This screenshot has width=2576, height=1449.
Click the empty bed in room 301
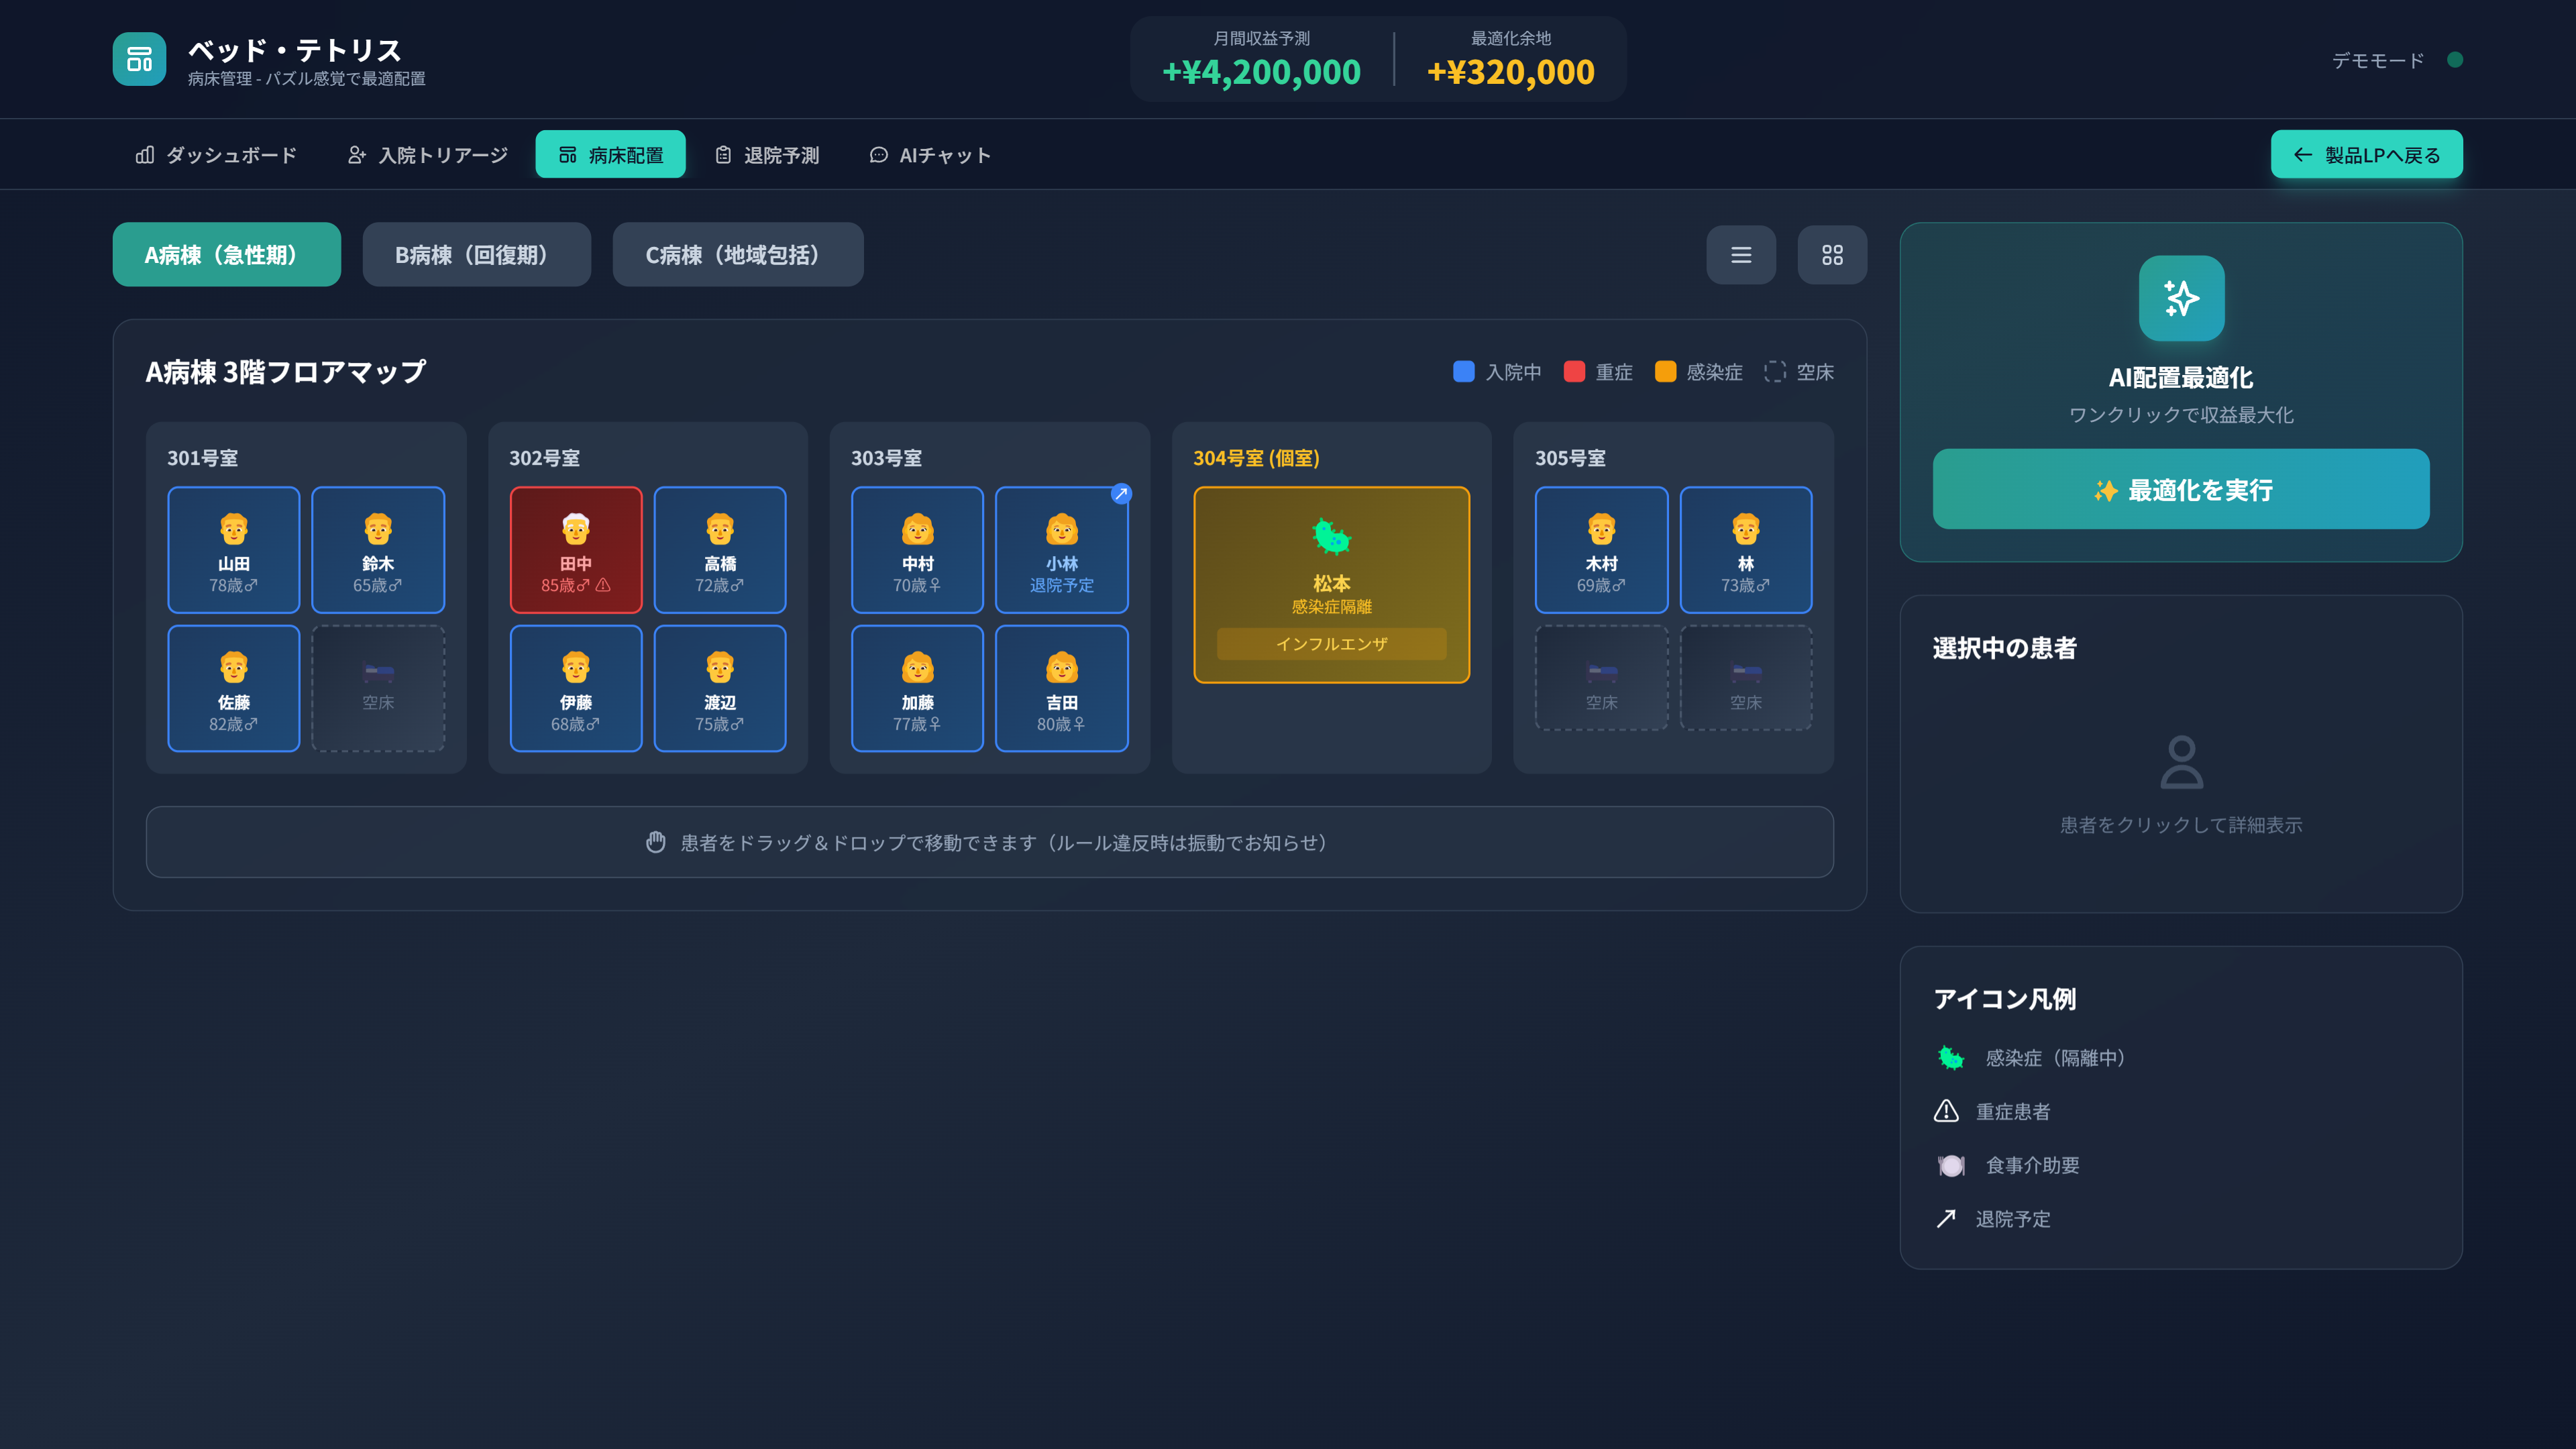pyautogui.click(x=378, y=688)
